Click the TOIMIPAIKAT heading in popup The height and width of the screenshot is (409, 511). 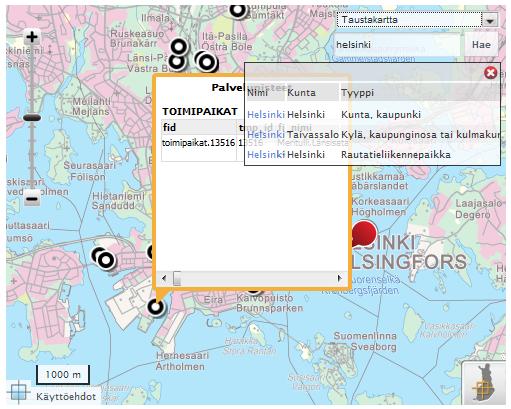click(x=200, y=111)
